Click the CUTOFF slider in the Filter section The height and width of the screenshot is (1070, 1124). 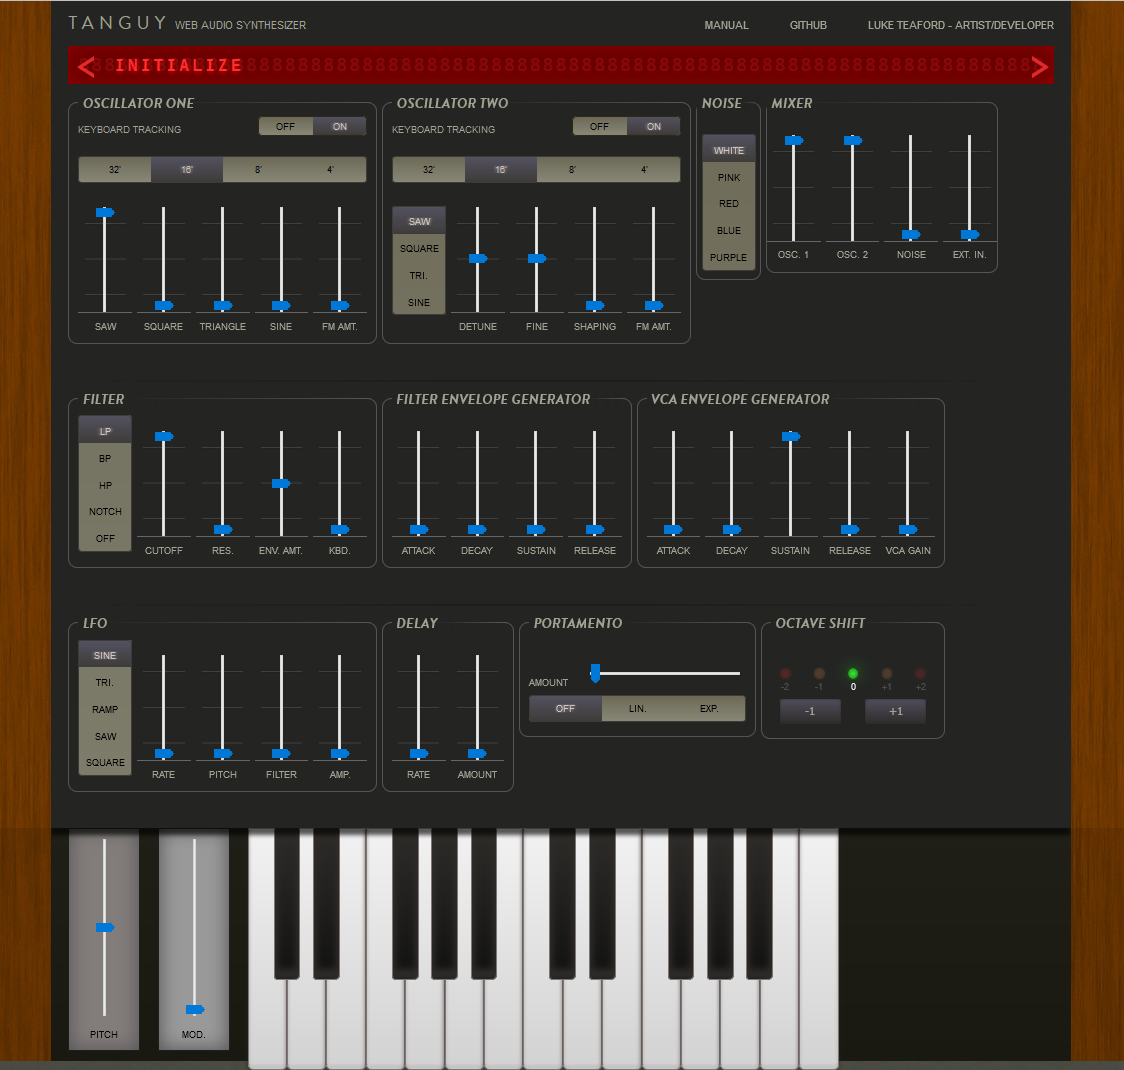point(163,436)
